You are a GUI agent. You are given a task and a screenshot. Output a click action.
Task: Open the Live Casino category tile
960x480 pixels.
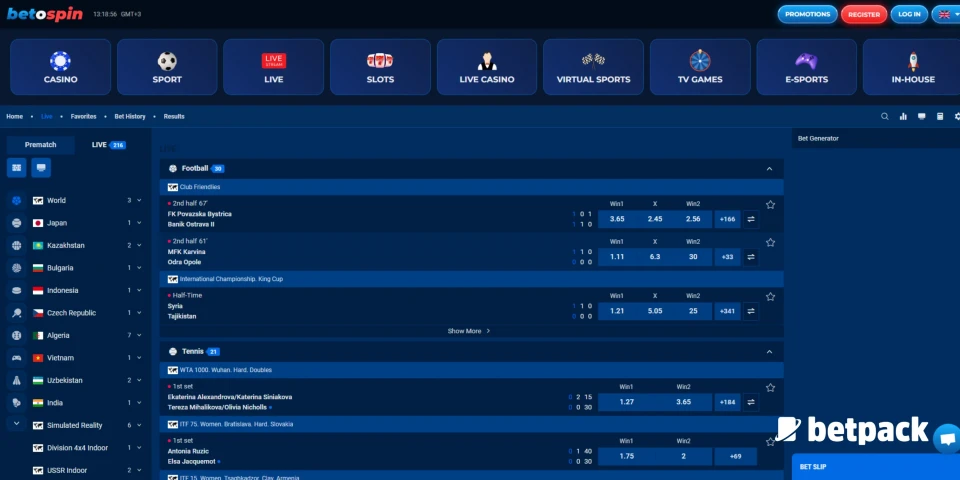[x=487, y=67]
